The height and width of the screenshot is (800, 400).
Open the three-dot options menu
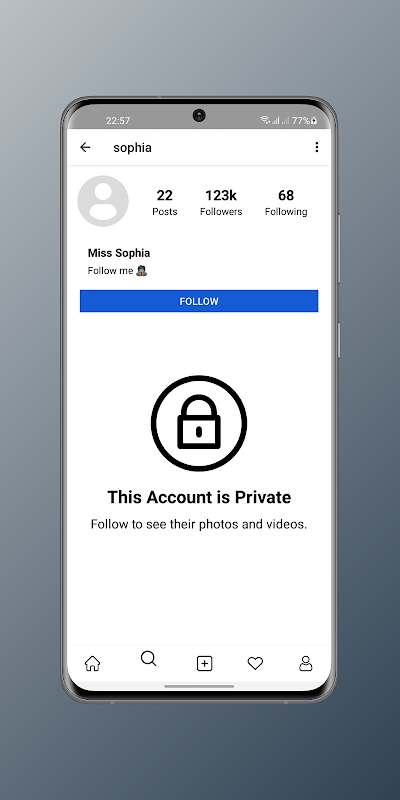click(317, 147)
